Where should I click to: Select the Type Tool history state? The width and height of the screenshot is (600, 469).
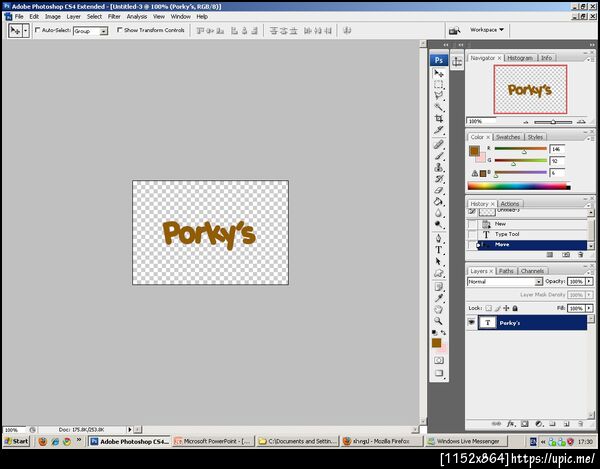[x=532, y=234]
